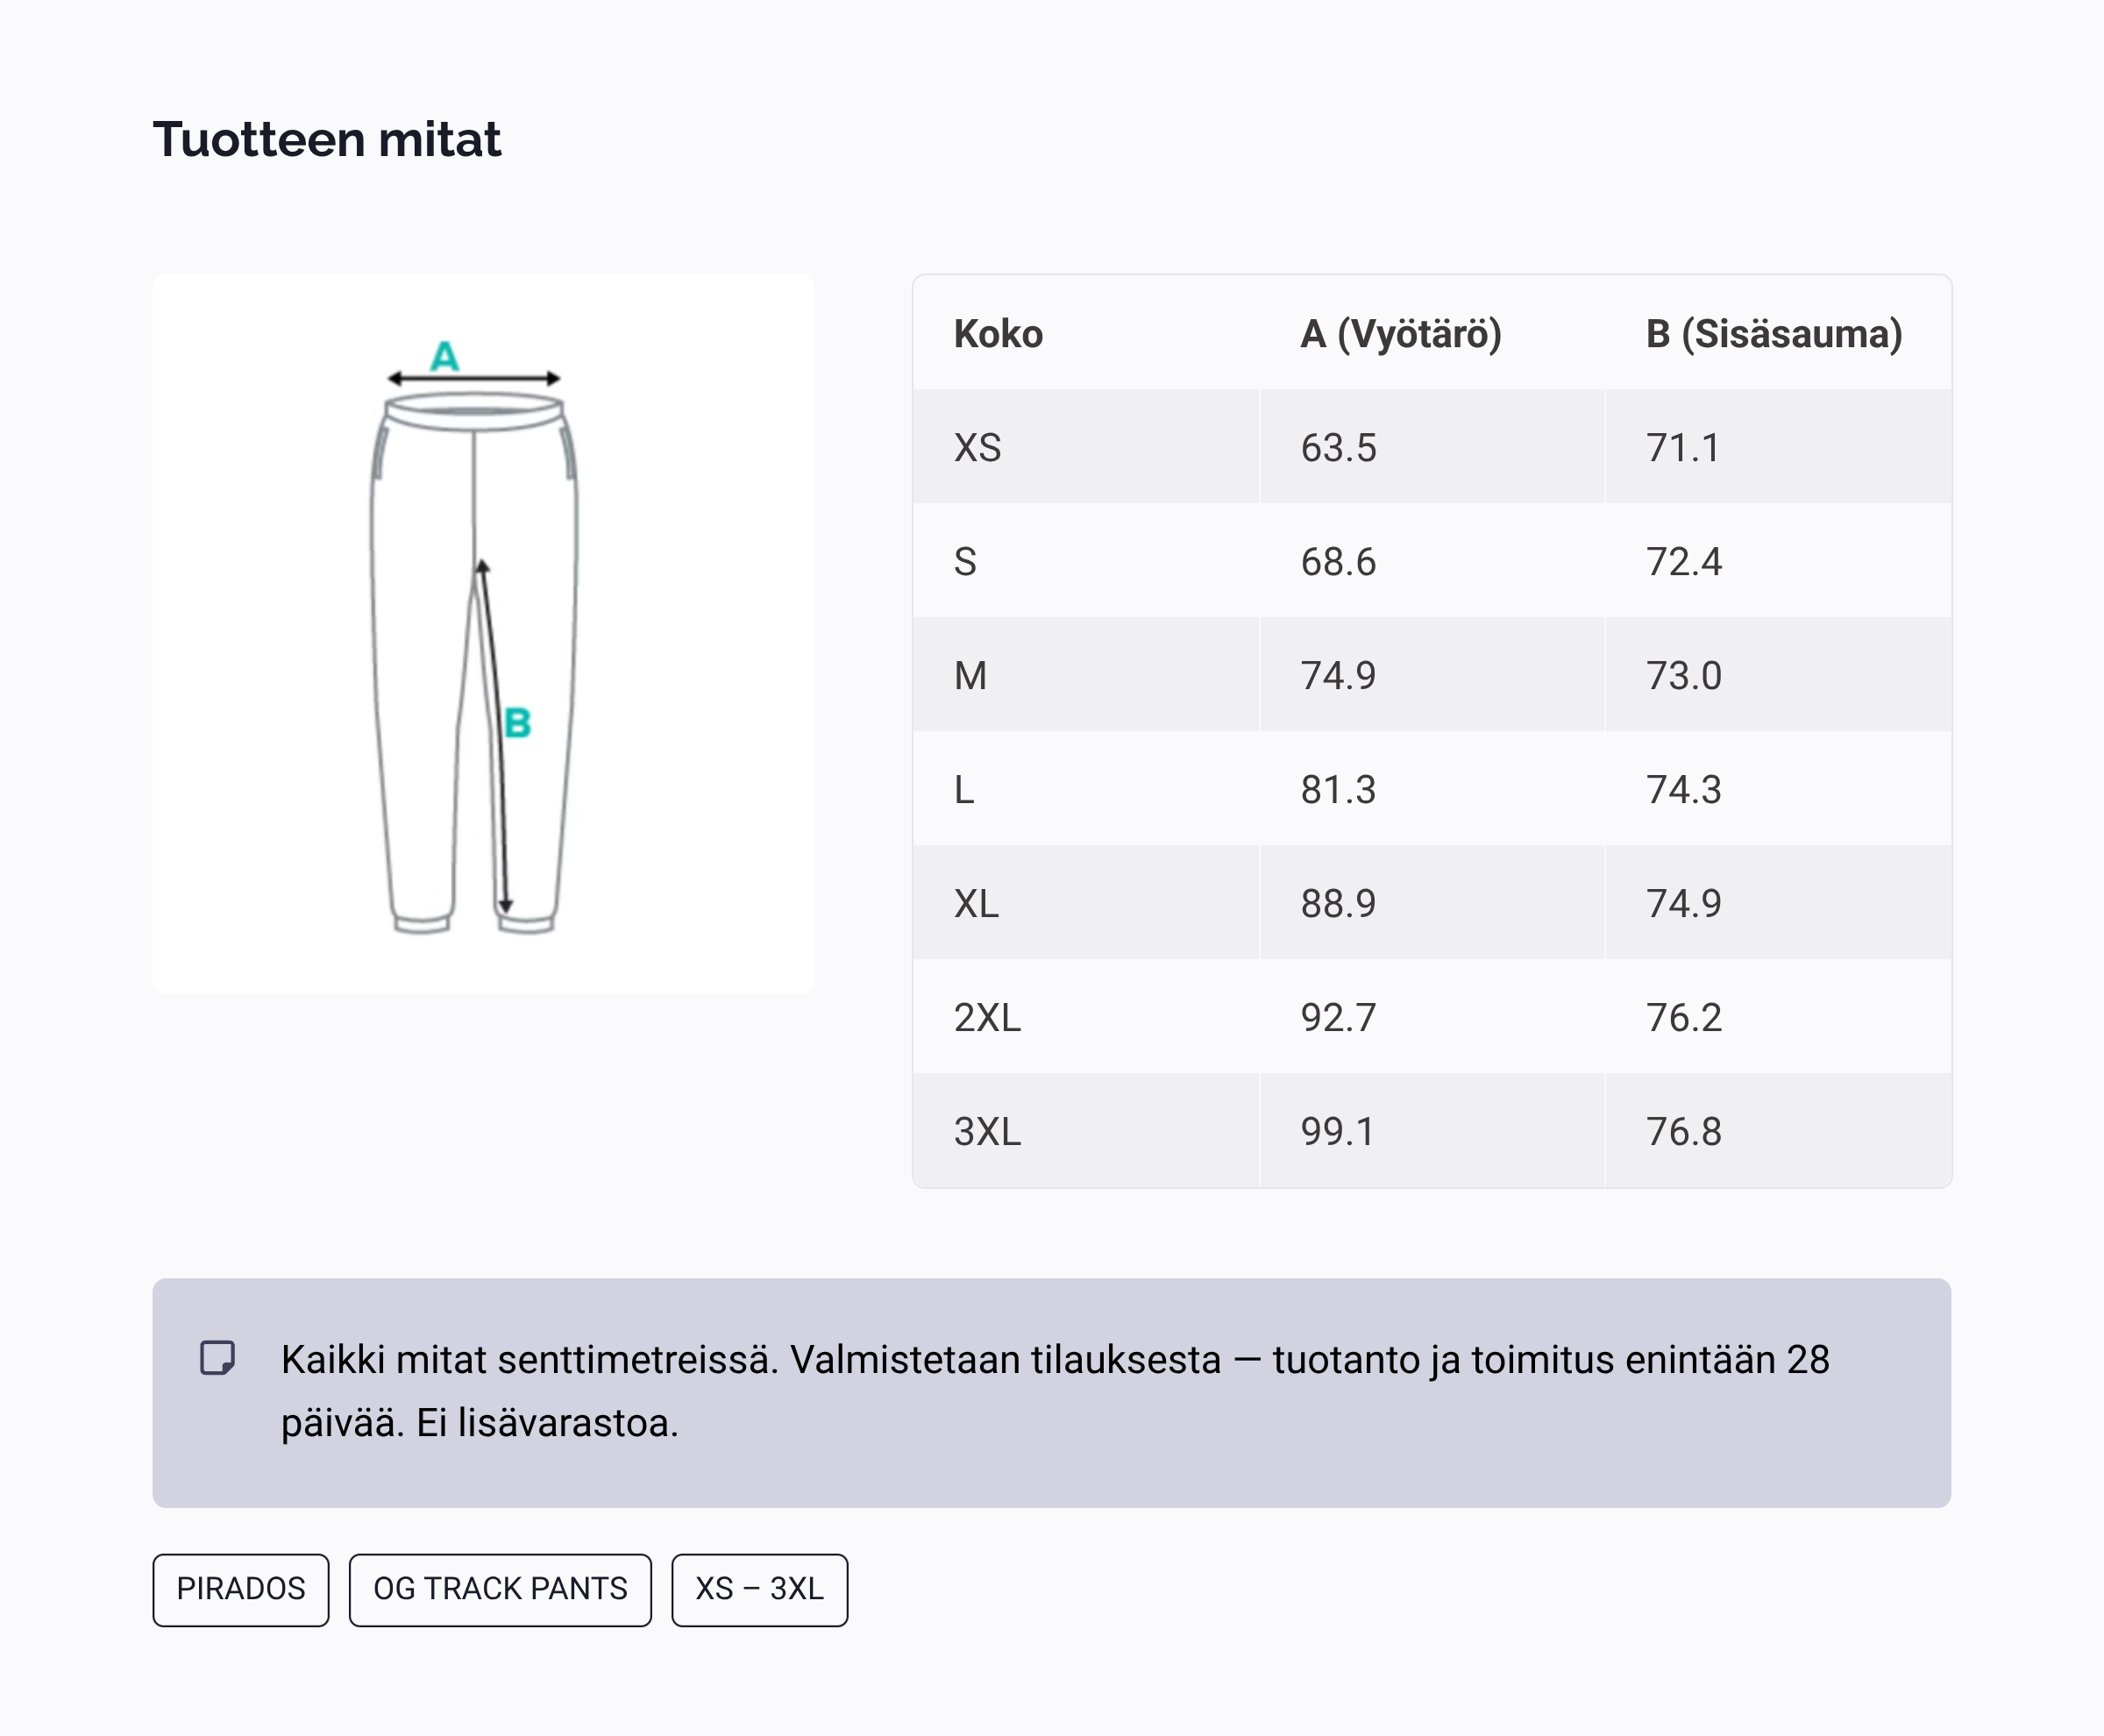Click the waist value 81.3 for size L
This screenshot has height=1736, width=2104.
tap(1338, 790)
